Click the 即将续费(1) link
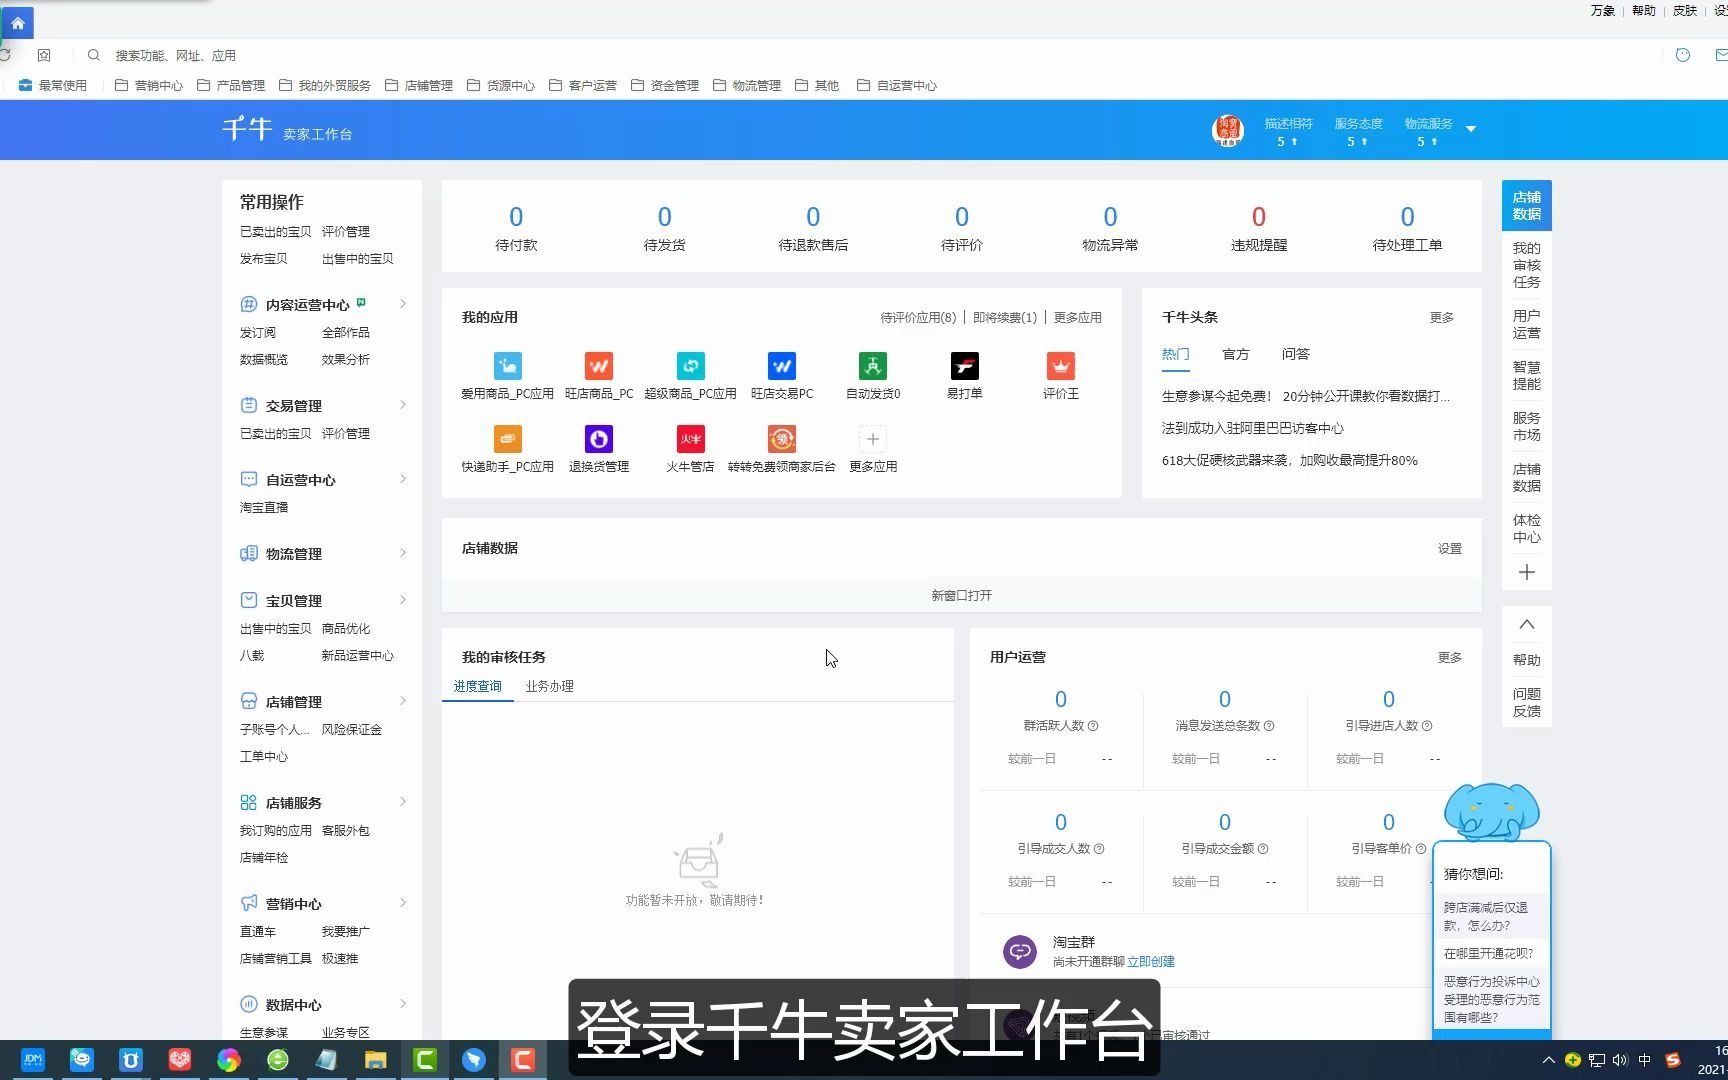 pyautogui.click(x=1005, y=318)
